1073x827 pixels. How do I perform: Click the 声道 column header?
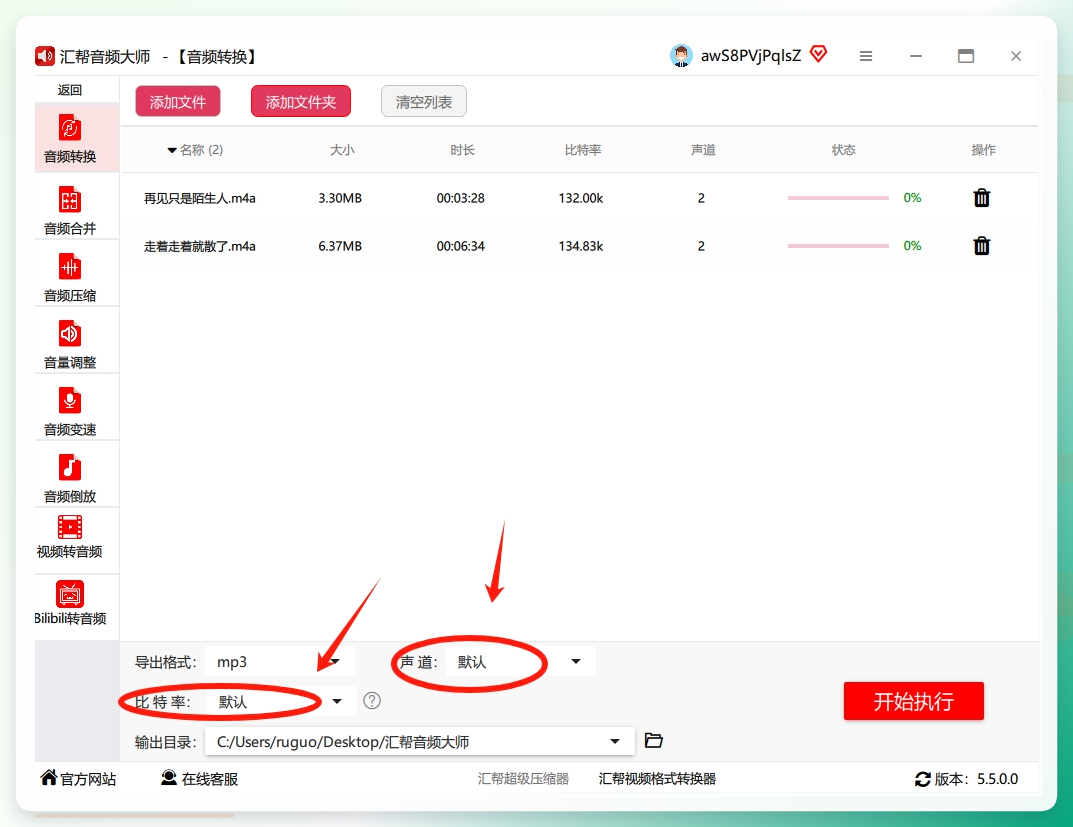tap(703, 150)
